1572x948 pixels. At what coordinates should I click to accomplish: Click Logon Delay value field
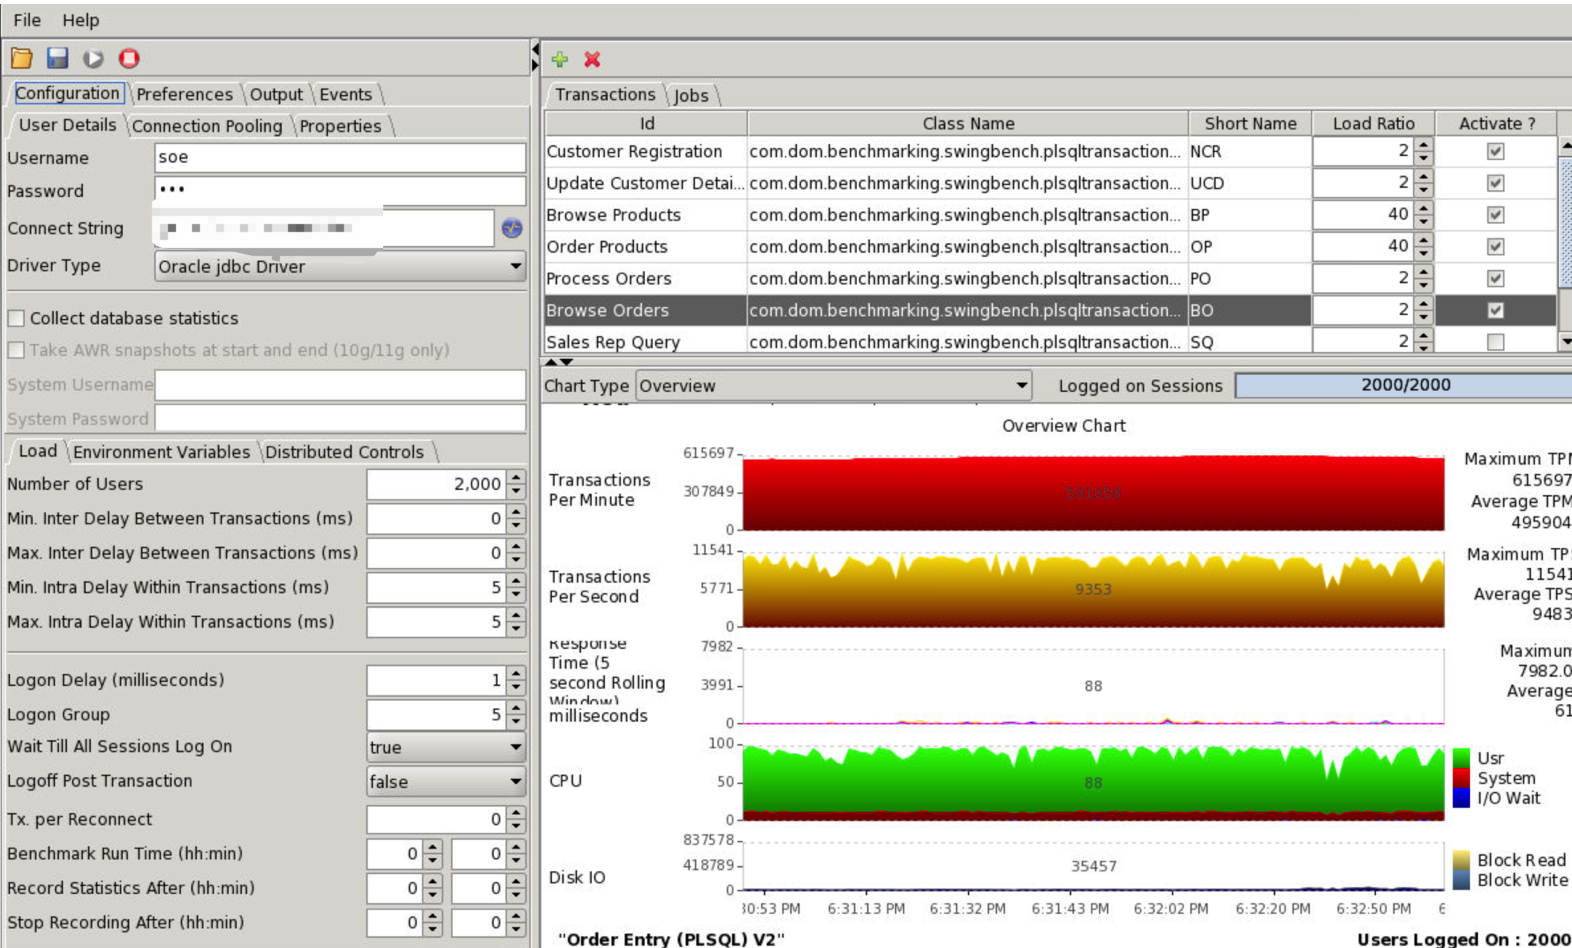click(436, 680)
